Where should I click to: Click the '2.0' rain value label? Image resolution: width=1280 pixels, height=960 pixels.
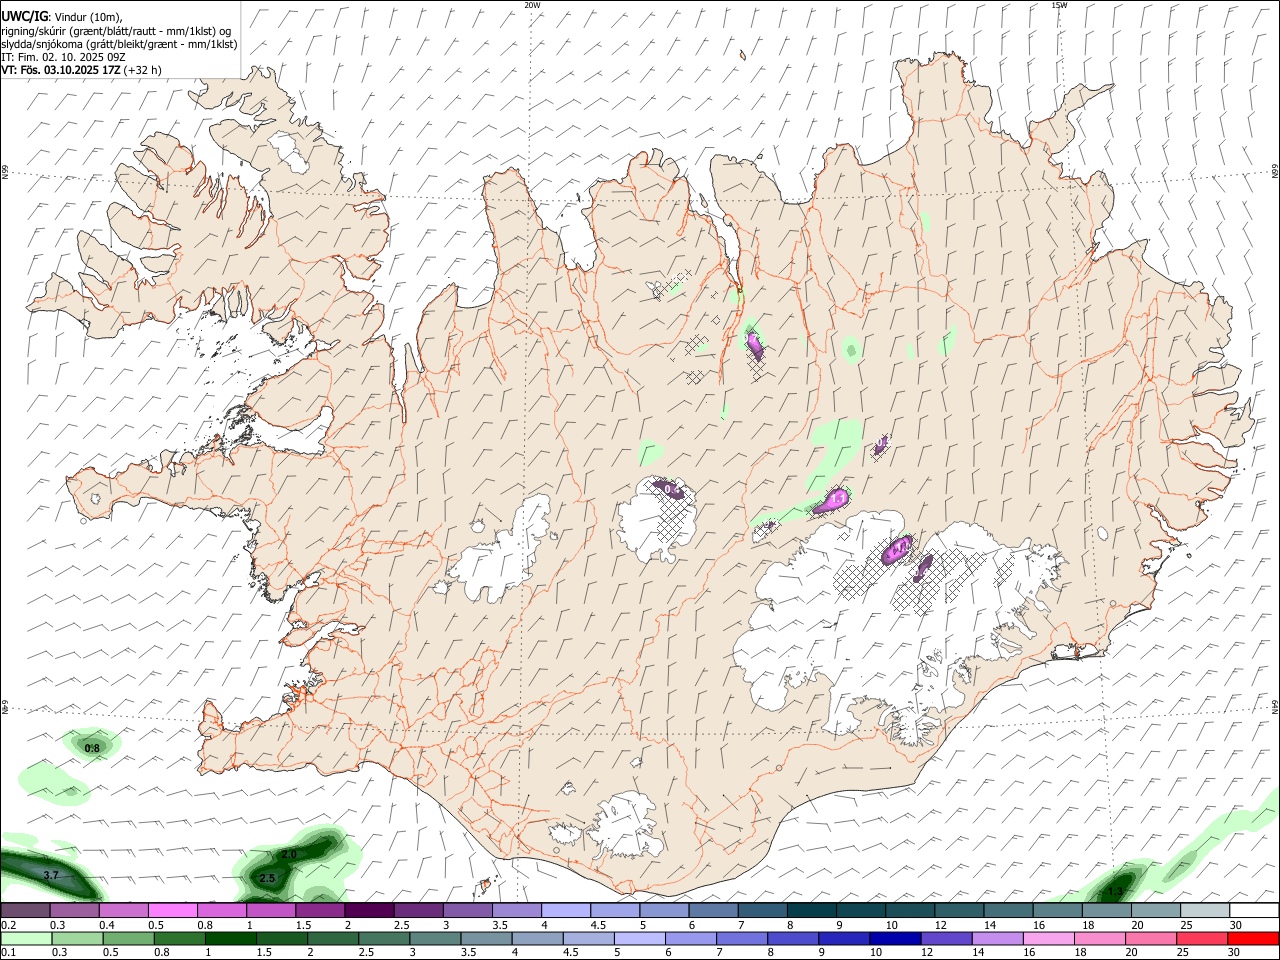click(x=289, y=855)
